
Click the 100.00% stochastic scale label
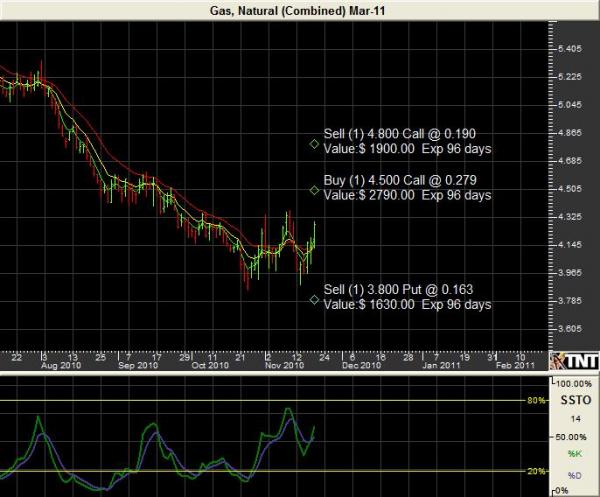pyautogui.click(x=574, y=384)
